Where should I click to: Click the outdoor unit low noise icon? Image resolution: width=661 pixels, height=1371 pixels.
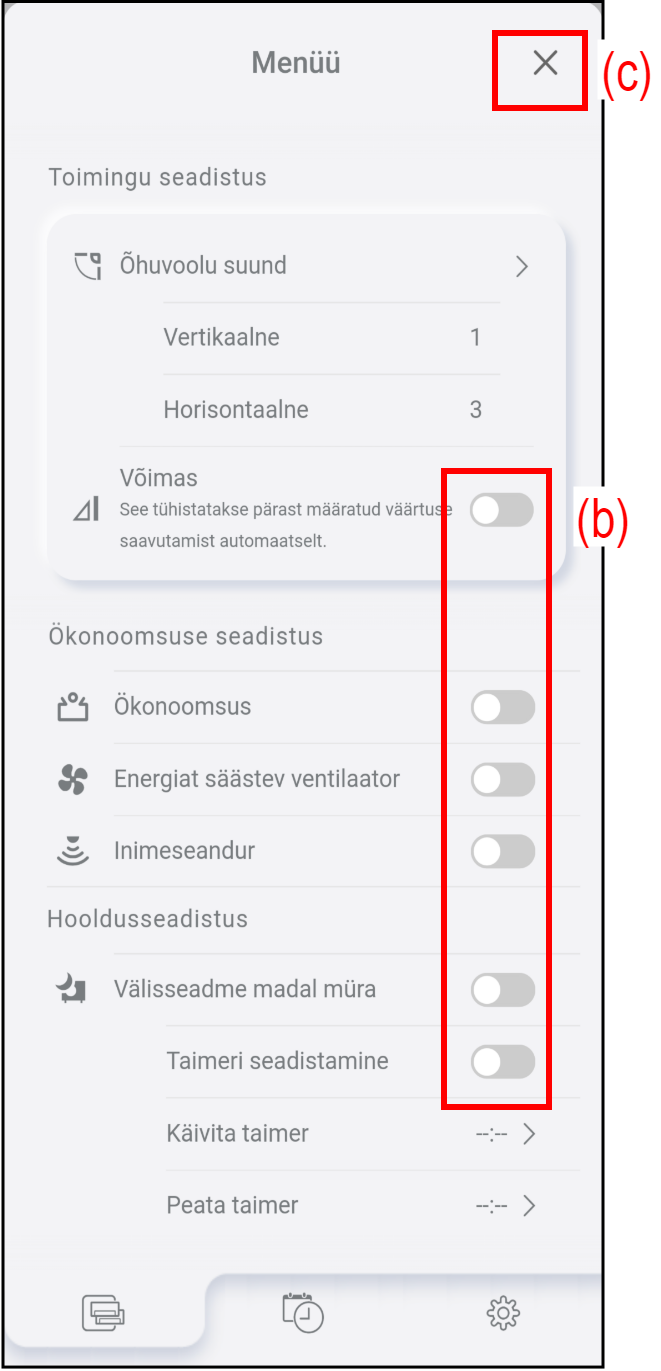73,990
